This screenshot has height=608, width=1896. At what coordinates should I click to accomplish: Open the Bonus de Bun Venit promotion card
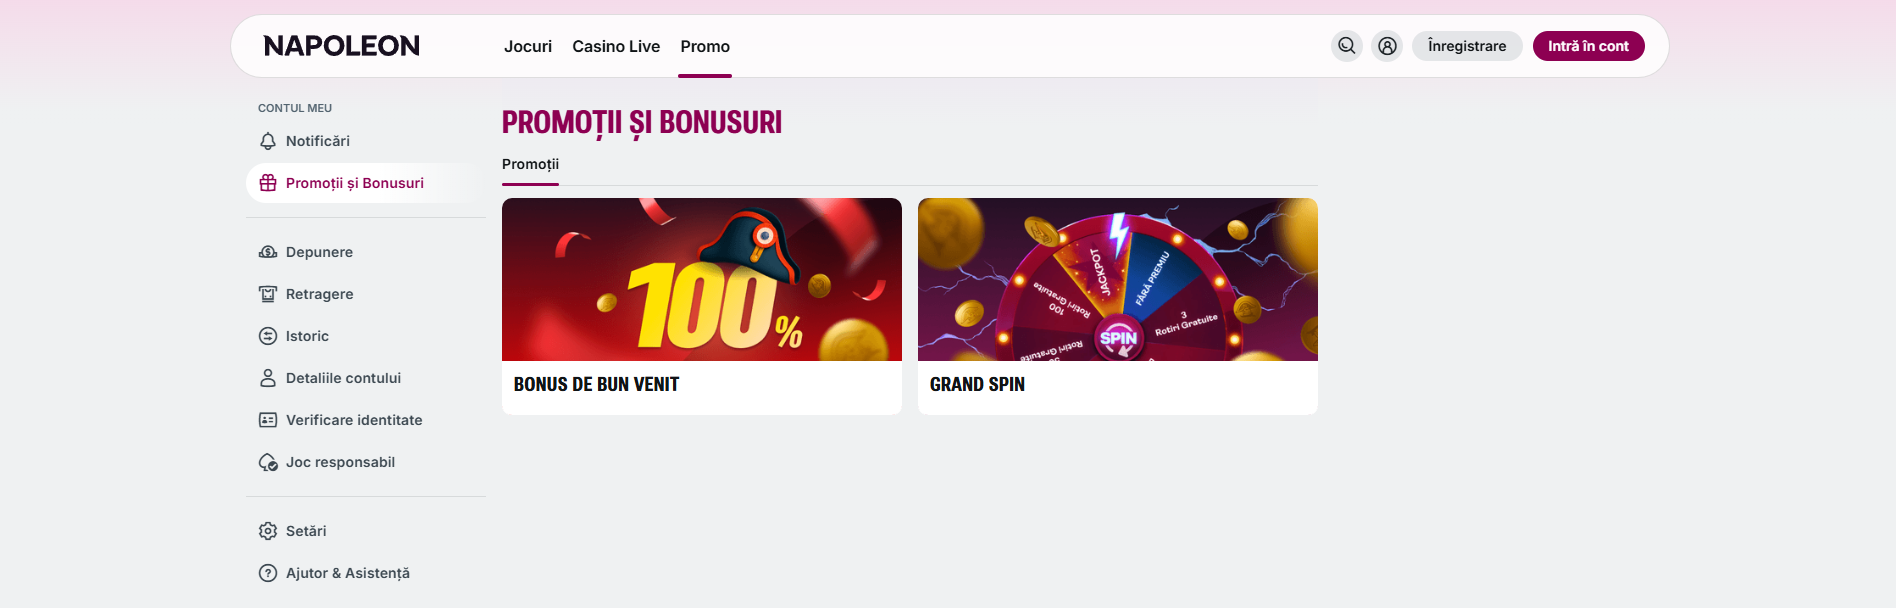pyautogui.click(x=702, y=306)
